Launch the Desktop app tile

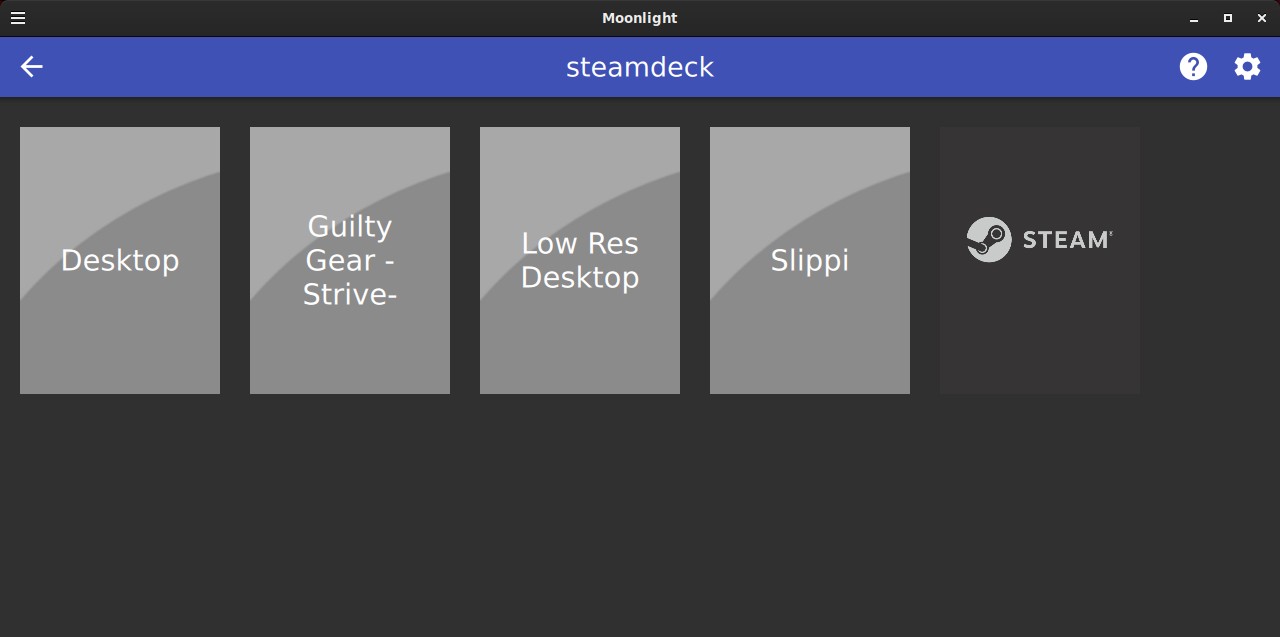[x=120, y=260]
